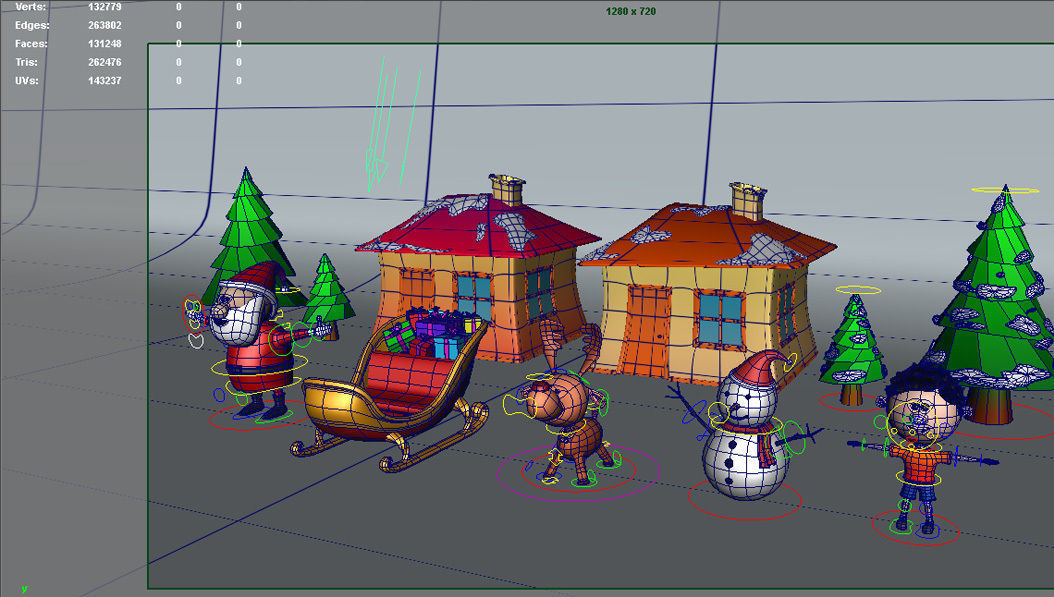Select the red control circle under the boy's feet
Image resolution: width=1054 pixels, height=597 pixels.
click(916, 528)
